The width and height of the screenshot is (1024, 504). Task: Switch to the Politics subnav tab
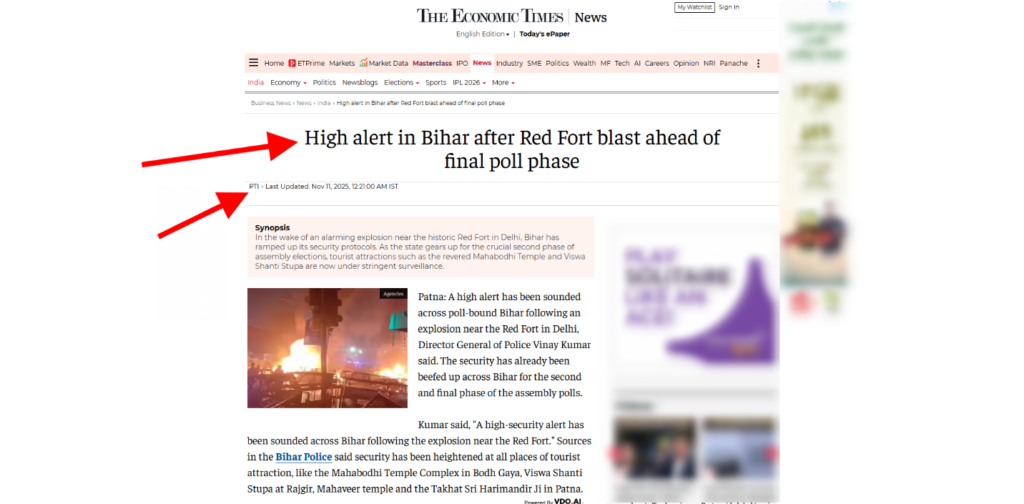click(324, 83)
